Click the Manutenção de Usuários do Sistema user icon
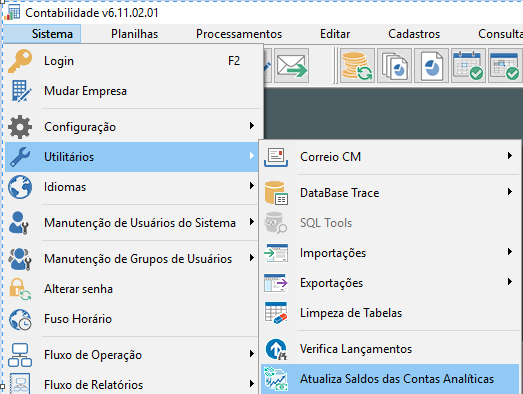 19,223
